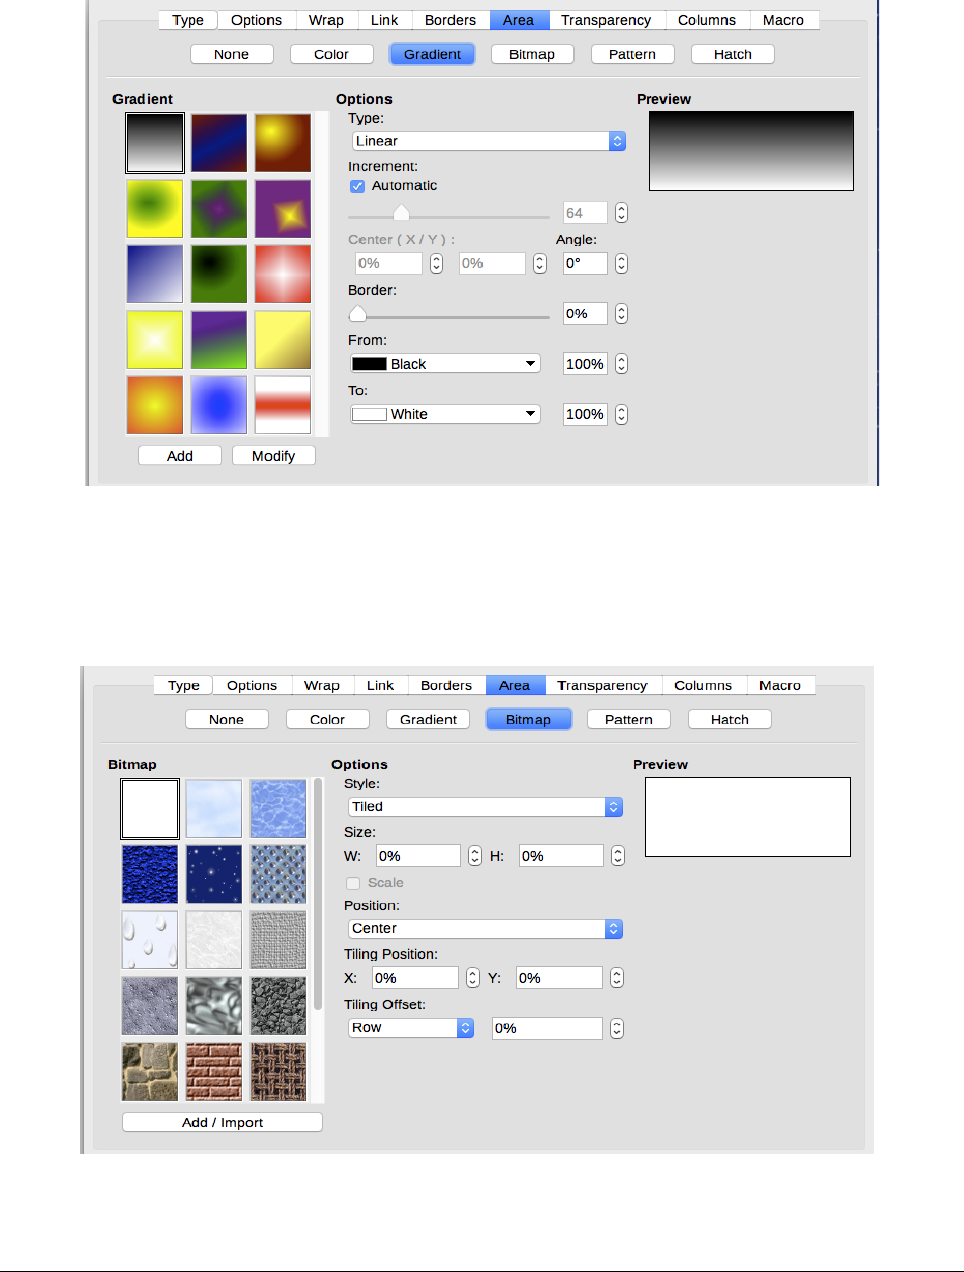Choose the purple gradient with yellow star

[283, 209]
